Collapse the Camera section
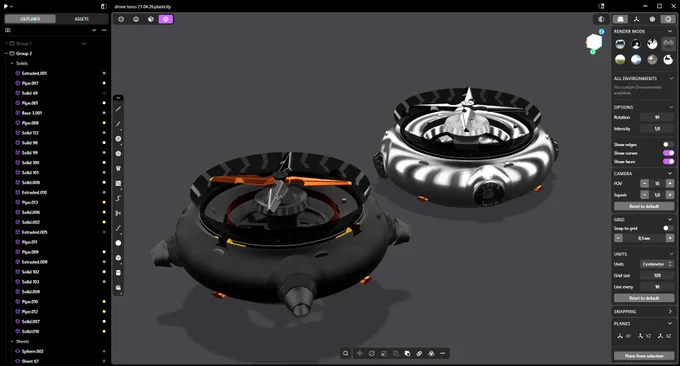The width and height of the screenshot is (680, 366). click(670, 173)
